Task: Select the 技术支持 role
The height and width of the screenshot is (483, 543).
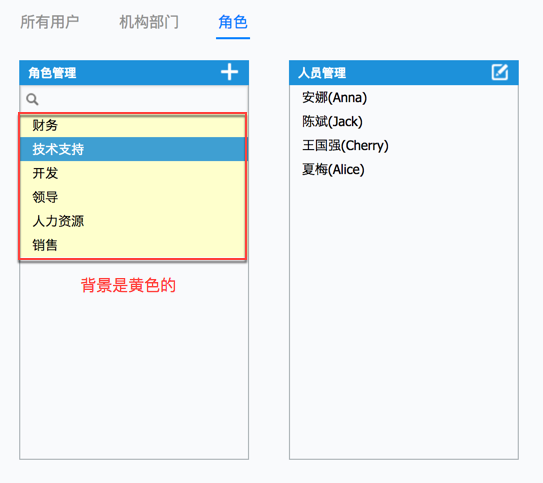Action: (x=133, y=149)
